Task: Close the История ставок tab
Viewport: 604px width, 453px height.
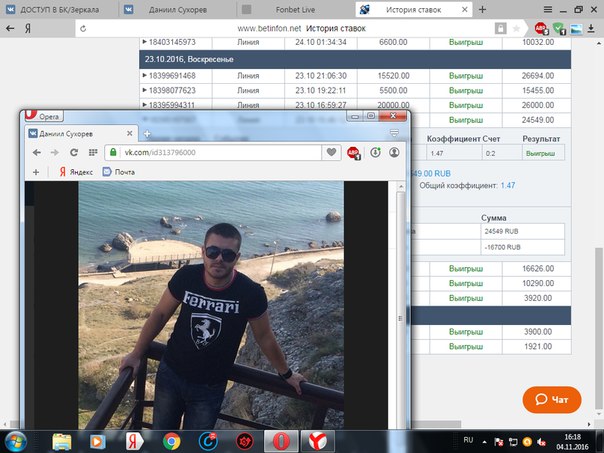Action: pyautogui.click(x=465, y=10)
